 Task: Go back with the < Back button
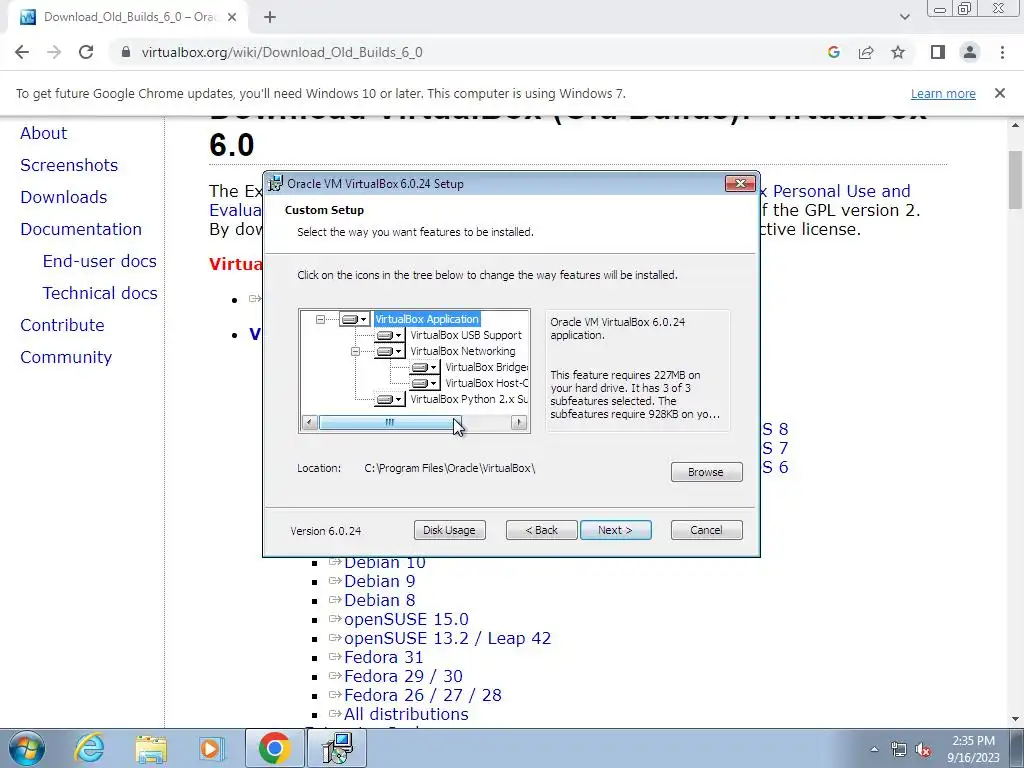click(x=541, y=530)
